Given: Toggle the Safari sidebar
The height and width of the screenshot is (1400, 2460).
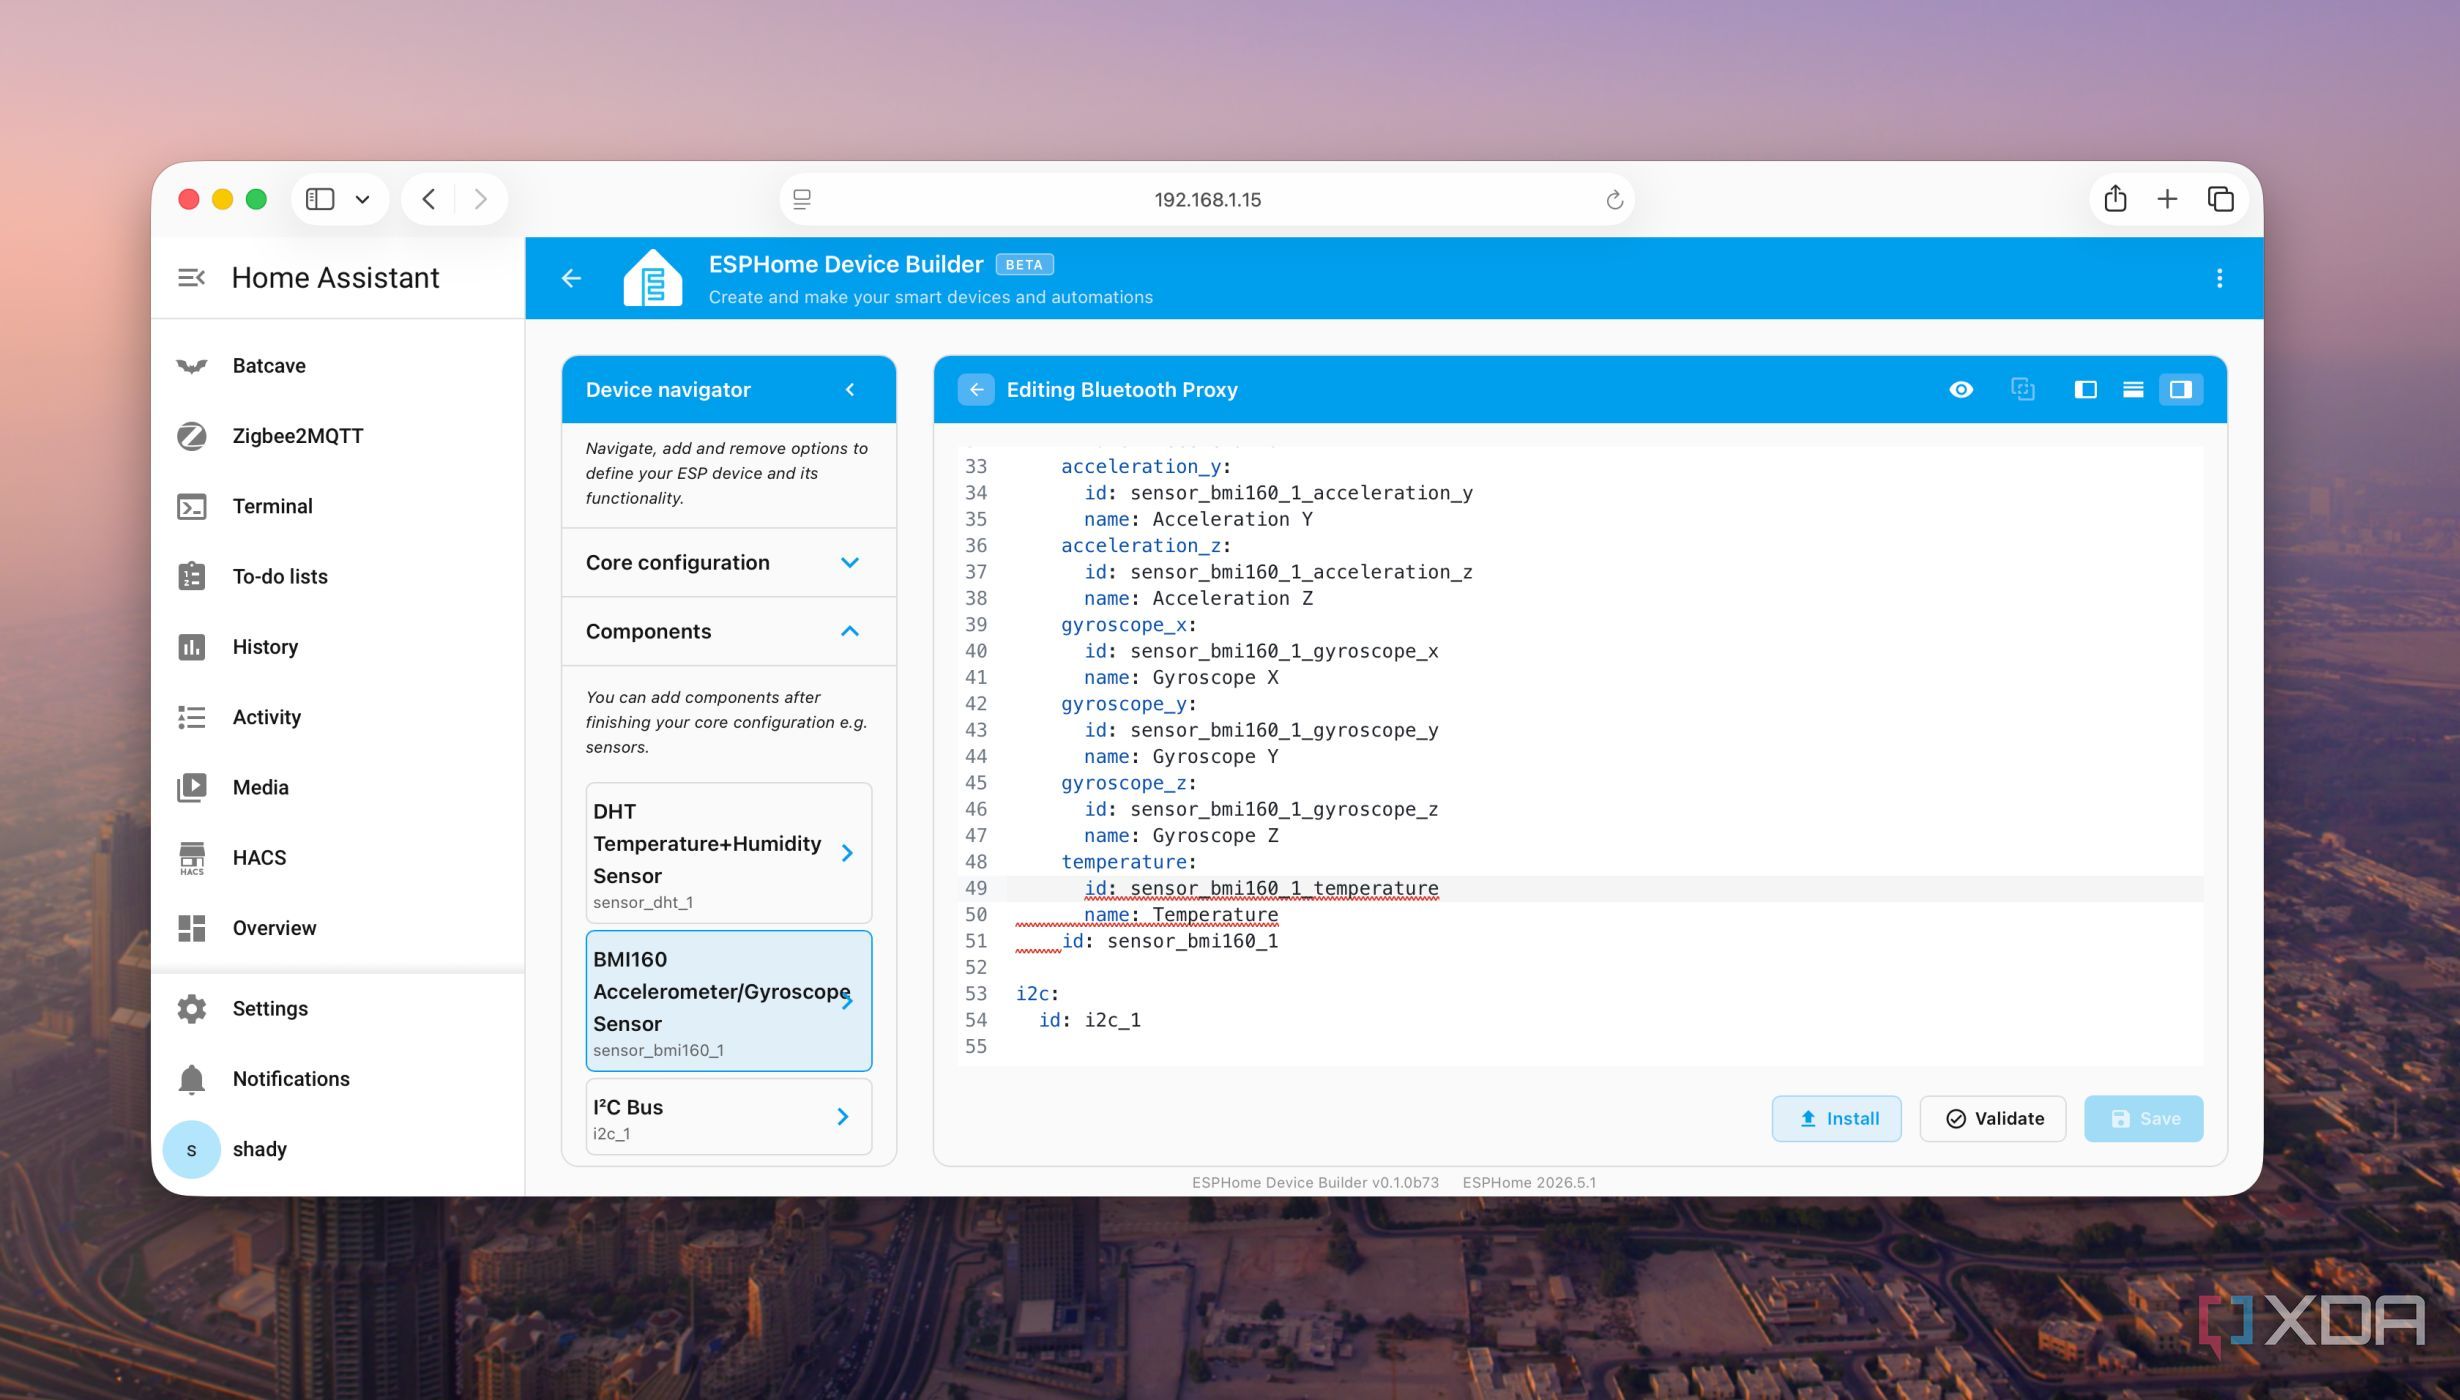Looking at the screenshot, I should (x=320, y=199).
